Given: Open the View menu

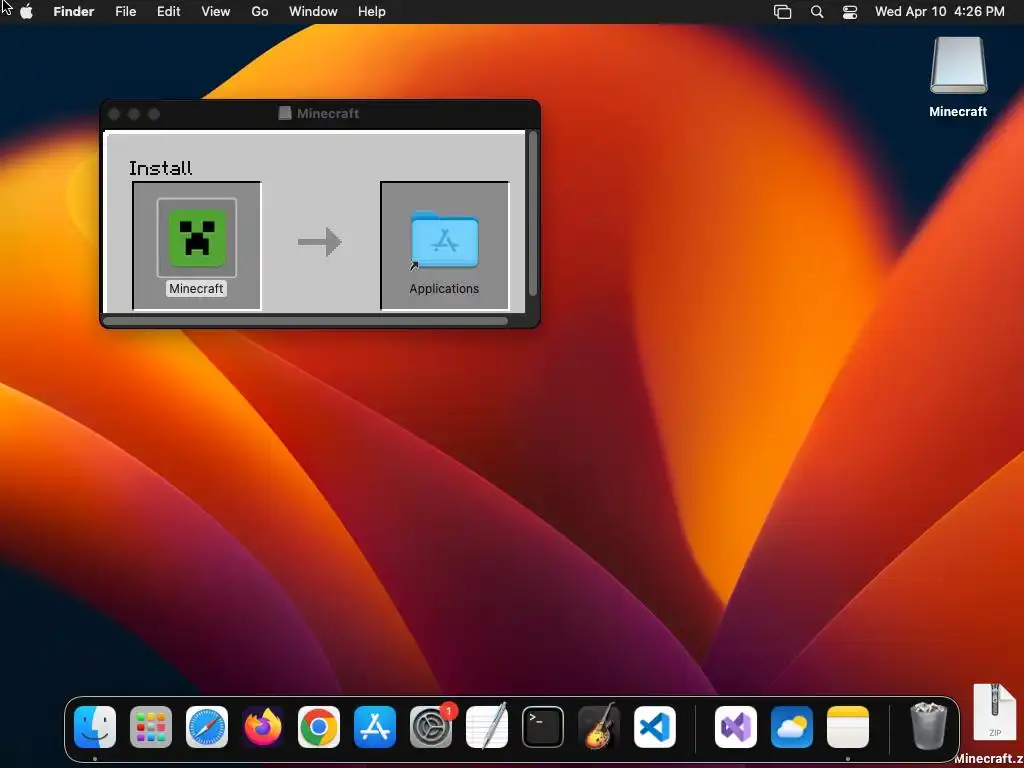Looking at the screenshot, I should (x=216, y=12).
